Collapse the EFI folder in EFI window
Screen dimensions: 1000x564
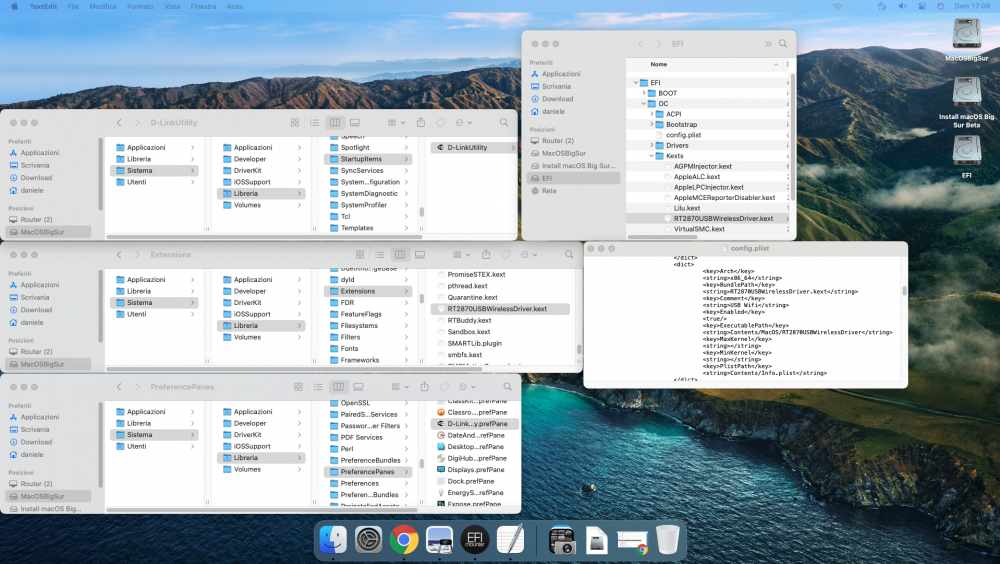coord(636,83)
